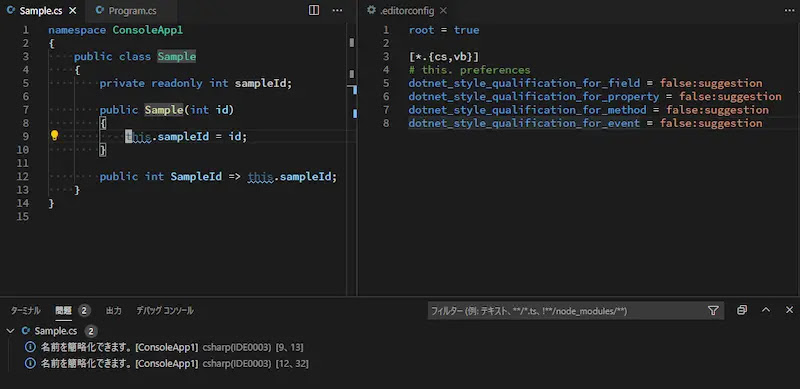The height and width of the screenshot is (389, 800).
Task: Activate the .editorconfig tab
Action: click(407, 11)
